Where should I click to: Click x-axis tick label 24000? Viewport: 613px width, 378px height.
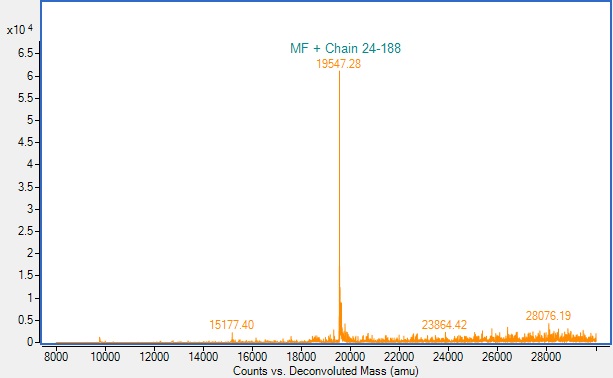point(448,357)
